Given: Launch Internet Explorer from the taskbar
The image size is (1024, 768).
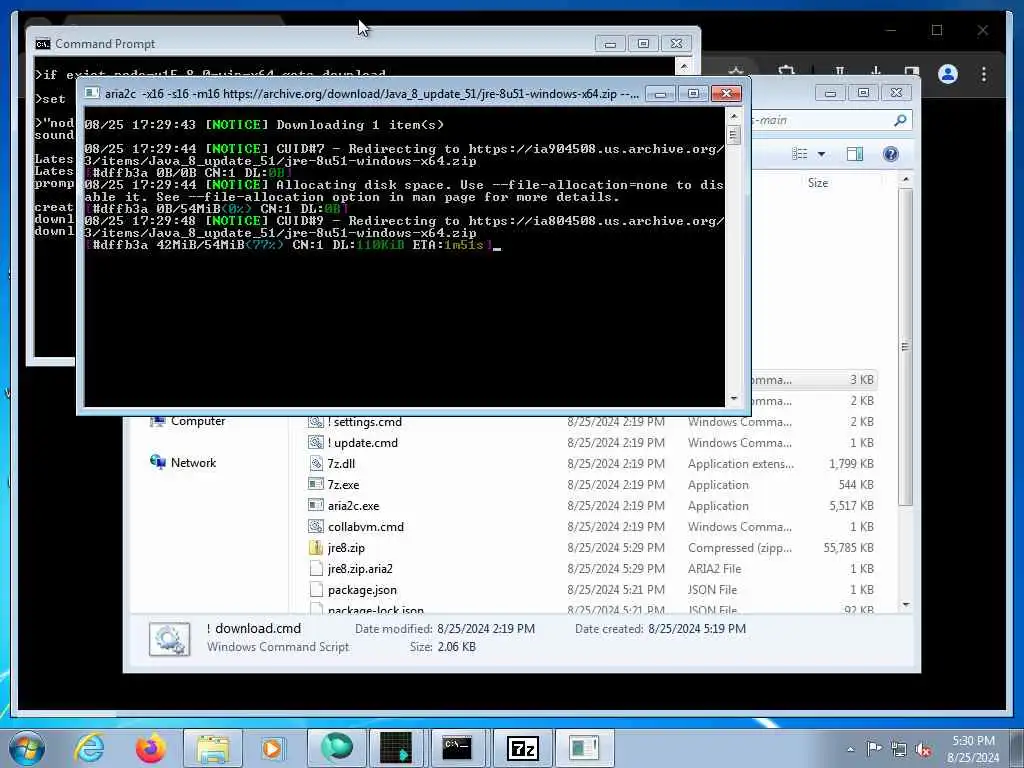Looking at the screenshot, I should coord(89,748).
